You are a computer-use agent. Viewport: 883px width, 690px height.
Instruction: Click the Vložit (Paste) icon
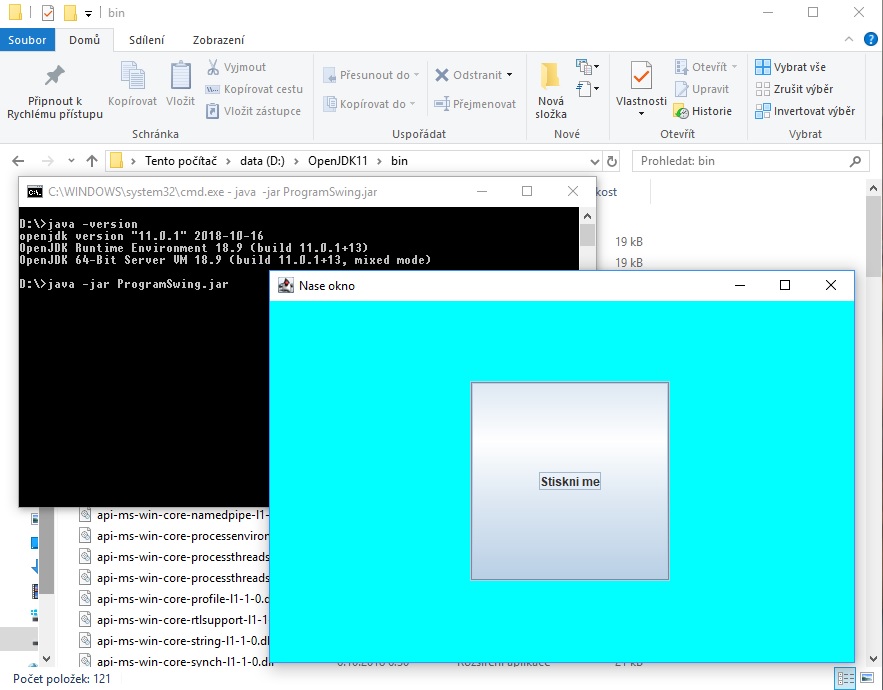(180, 76)
